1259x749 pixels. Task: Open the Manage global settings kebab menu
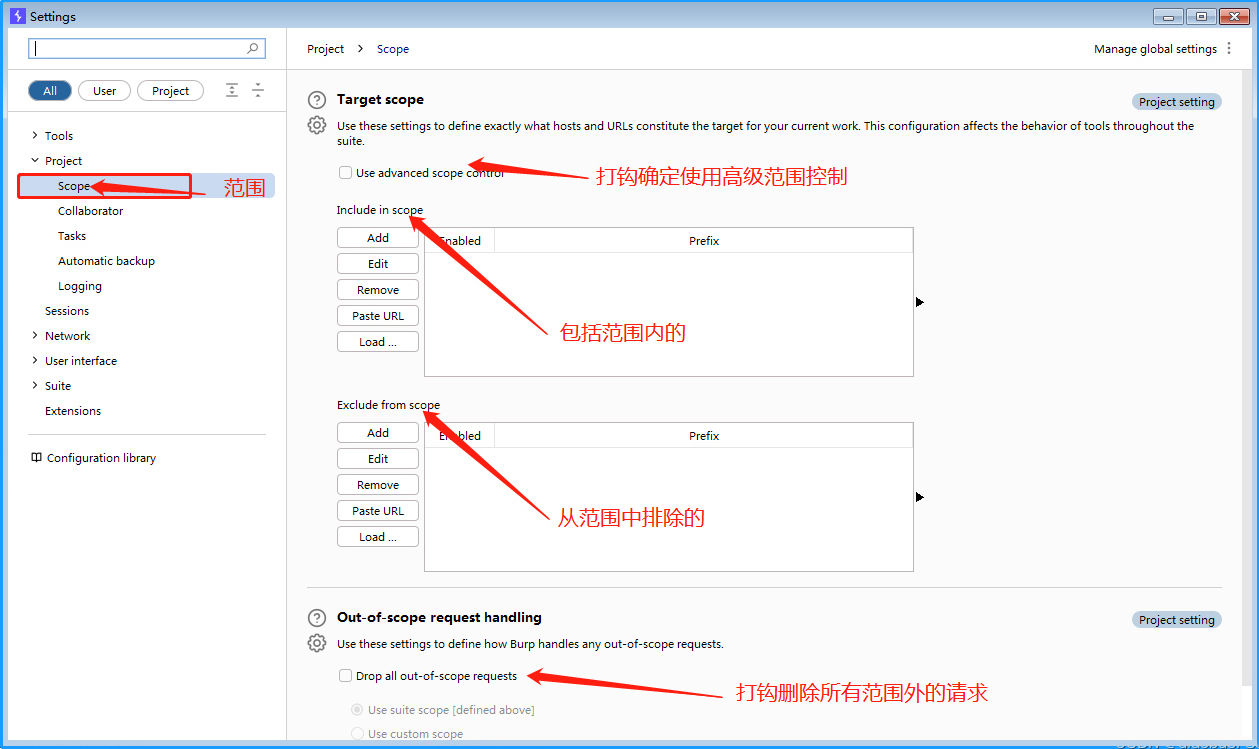click(x=1229, y=49)
